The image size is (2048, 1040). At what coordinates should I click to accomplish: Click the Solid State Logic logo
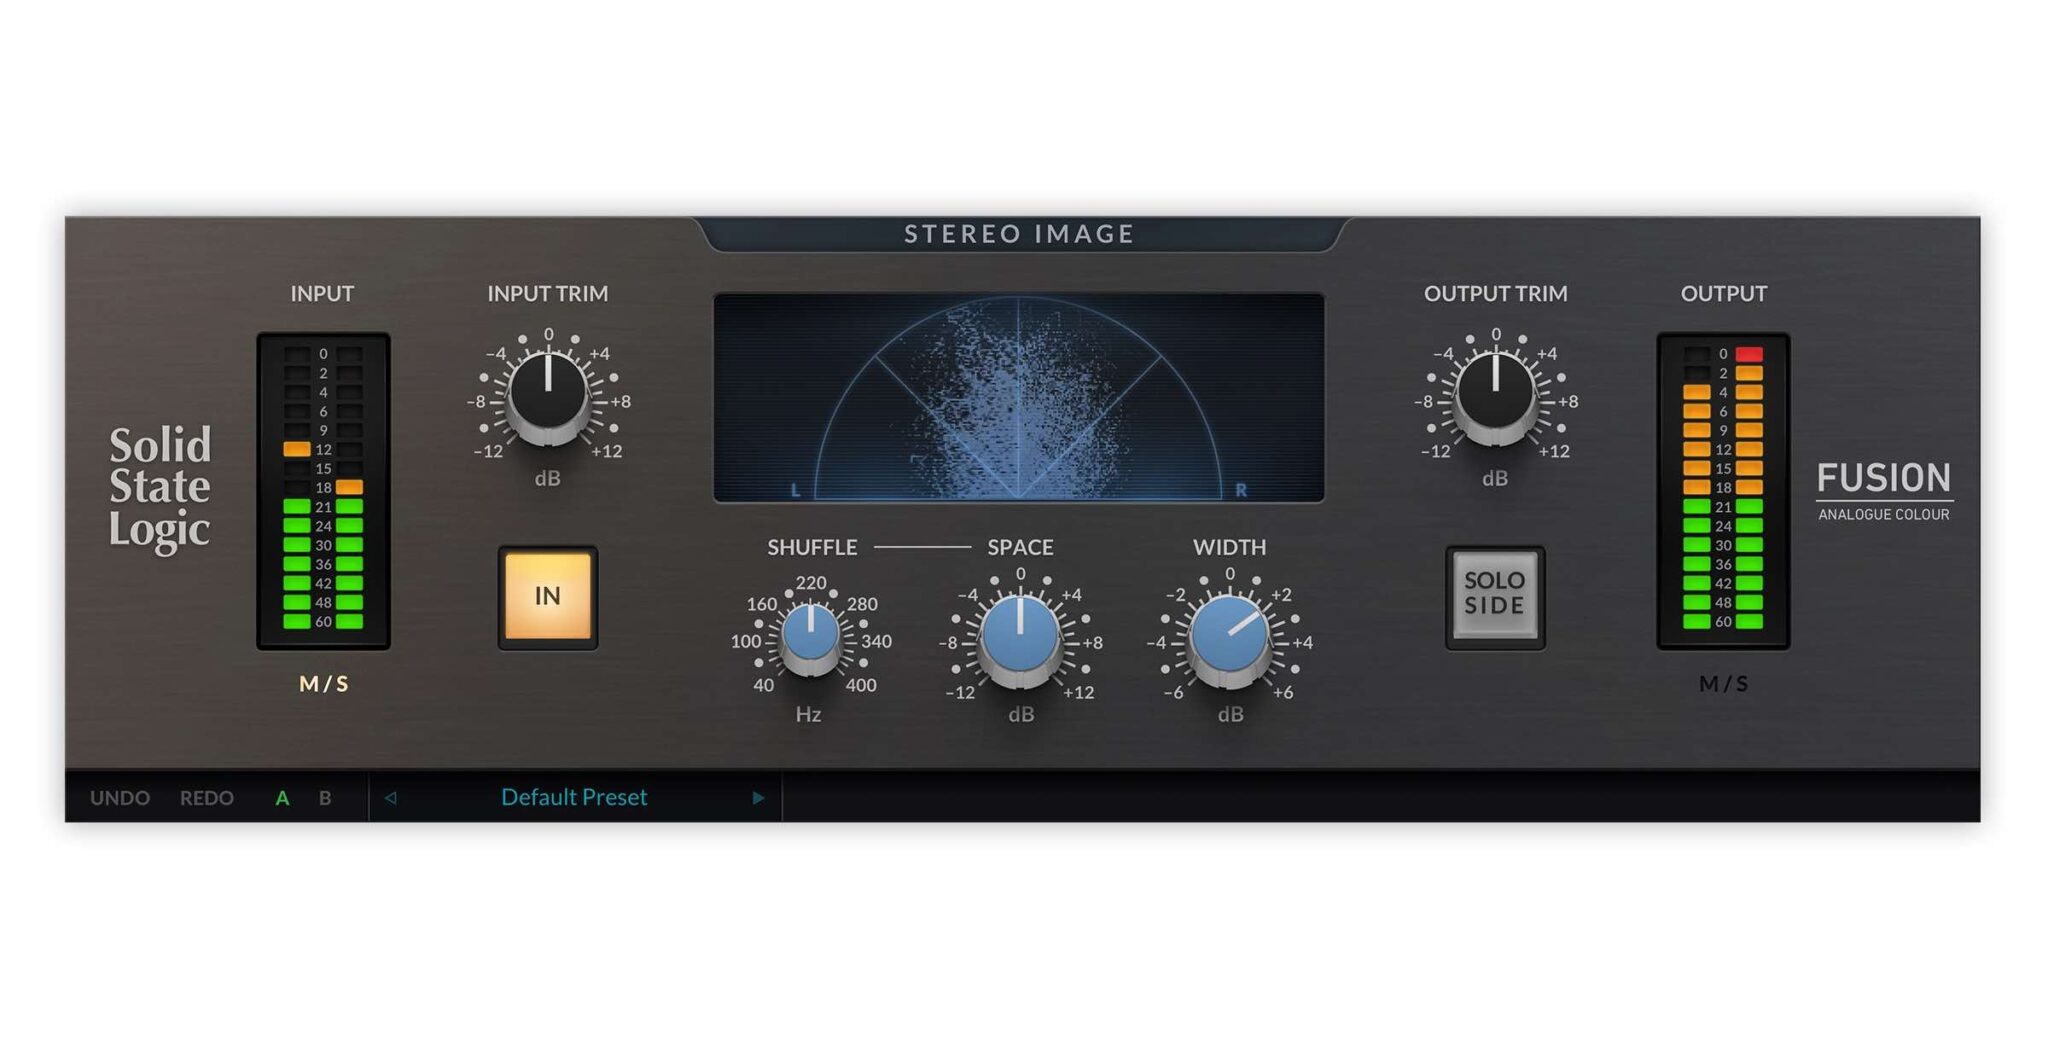(x=160, y=488)
